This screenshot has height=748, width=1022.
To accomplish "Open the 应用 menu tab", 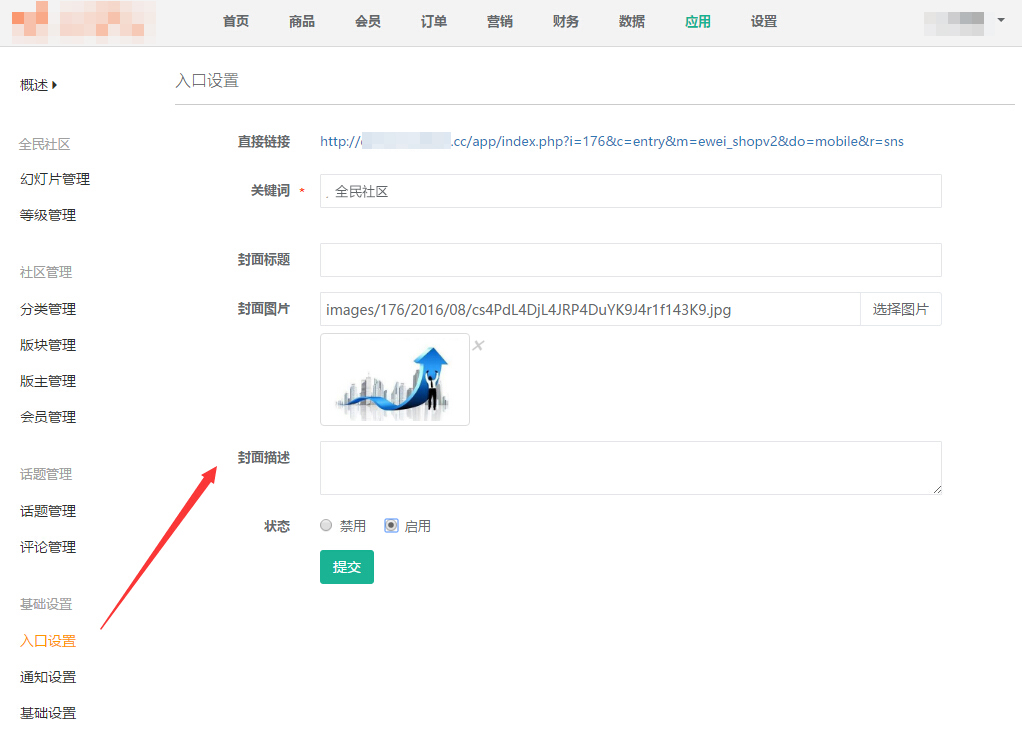I will (x=698, y=22).
